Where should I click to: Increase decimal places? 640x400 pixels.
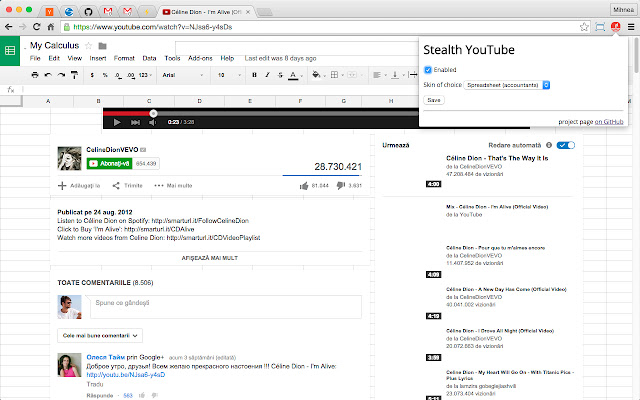coord(131,75)
